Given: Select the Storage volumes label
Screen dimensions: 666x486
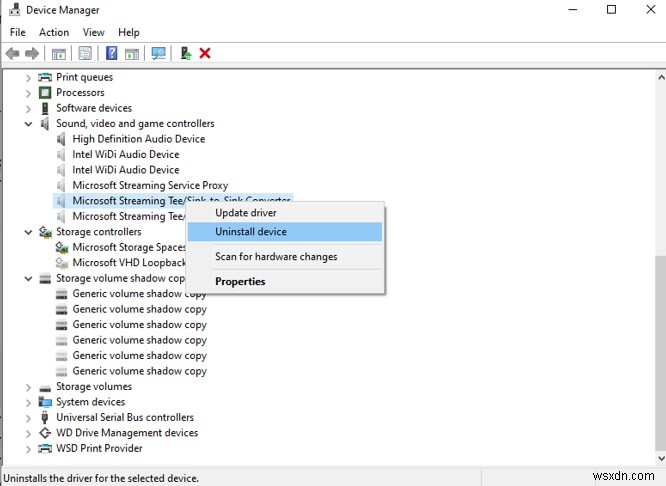Looking at the screenshot, I should click(x=94, y=386).
